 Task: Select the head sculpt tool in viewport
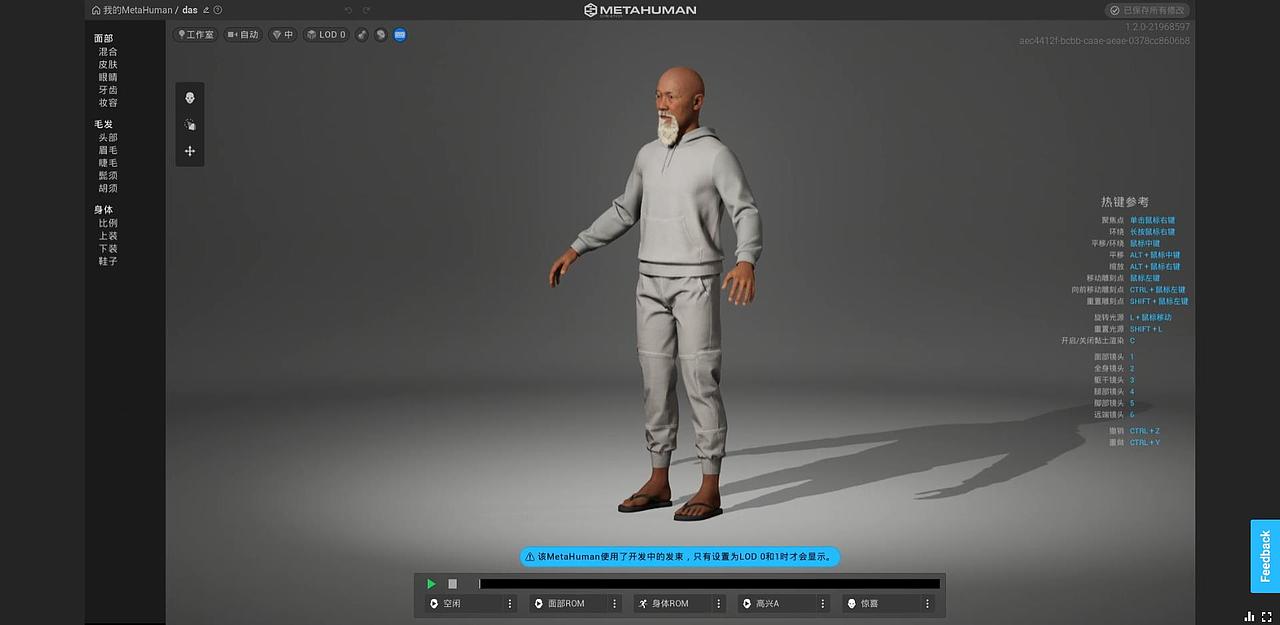tap(190, 97)
